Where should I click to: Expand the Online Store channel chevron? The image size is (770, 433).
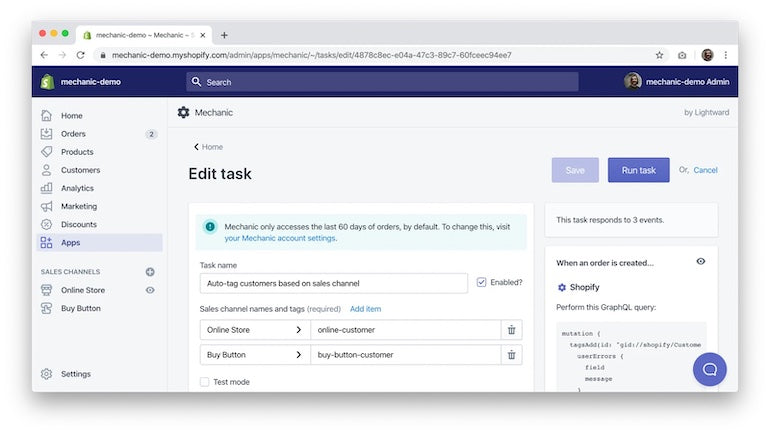(x=298, y=330)
